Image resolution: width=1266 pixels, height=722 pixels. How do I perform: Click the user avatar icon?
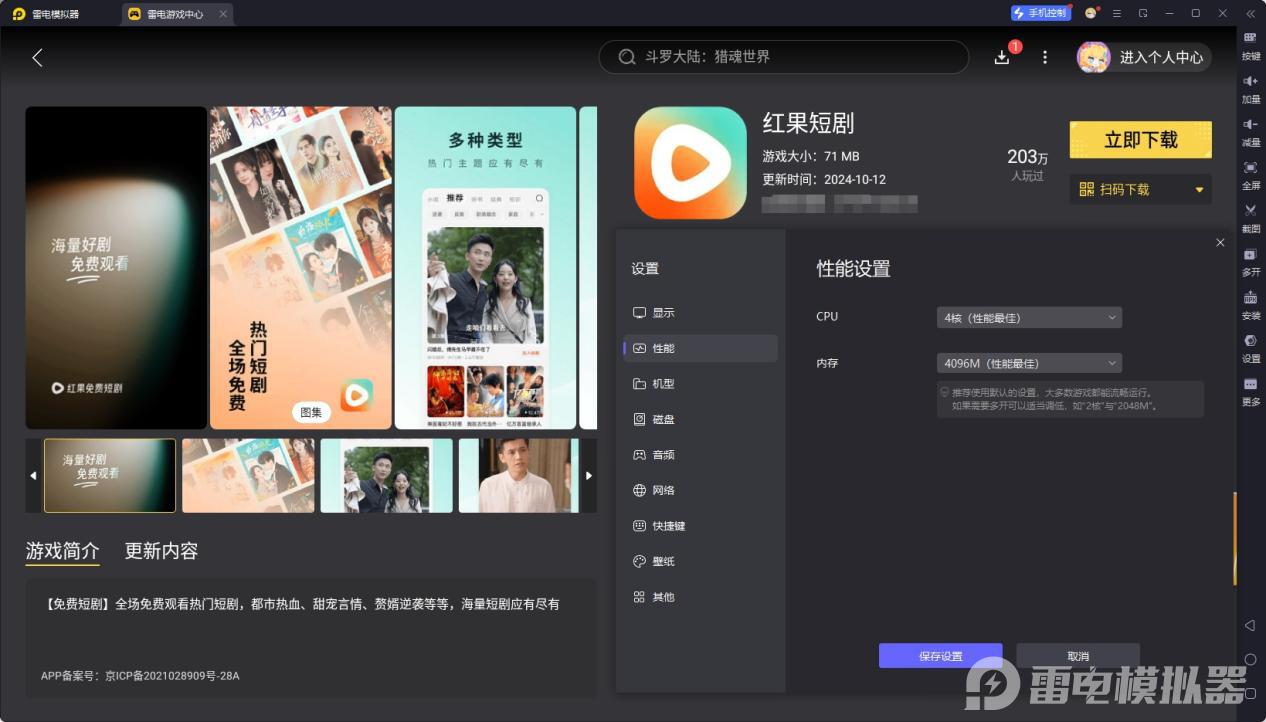[1093, 57]
